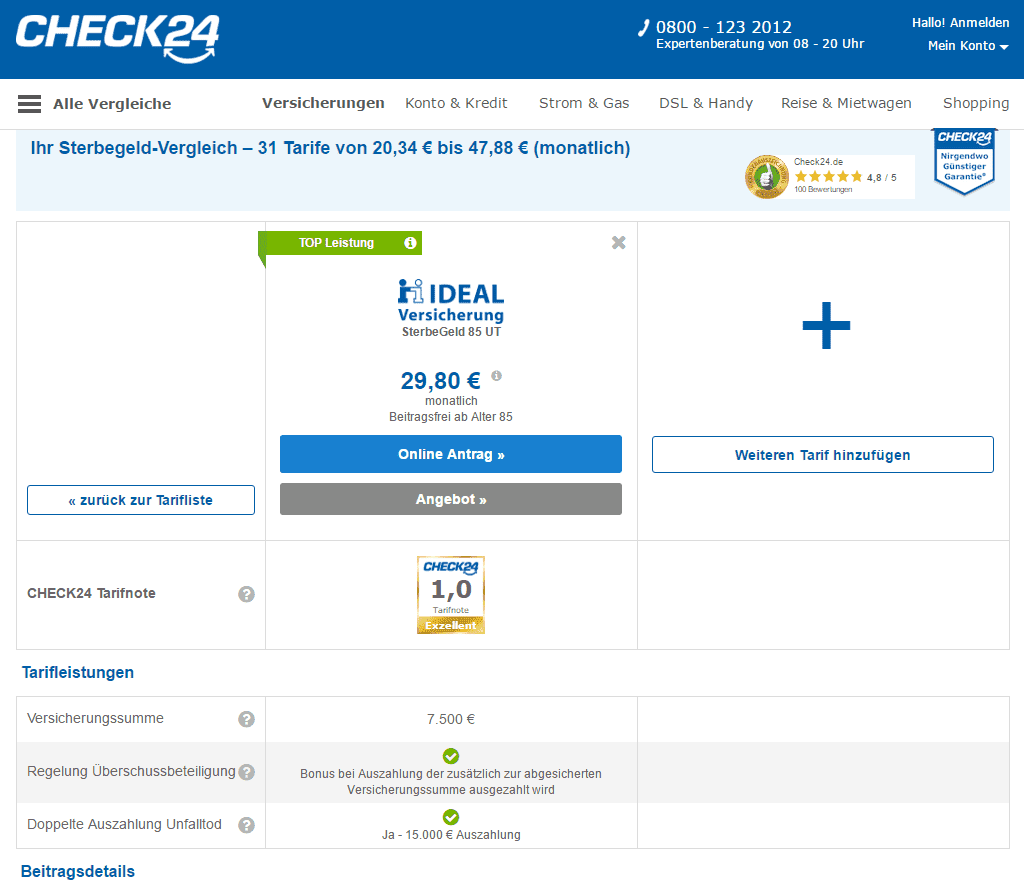Click the large plus icon to add tariff
This screenshot has width=1024, height=889.
click(x=826, y=325)
